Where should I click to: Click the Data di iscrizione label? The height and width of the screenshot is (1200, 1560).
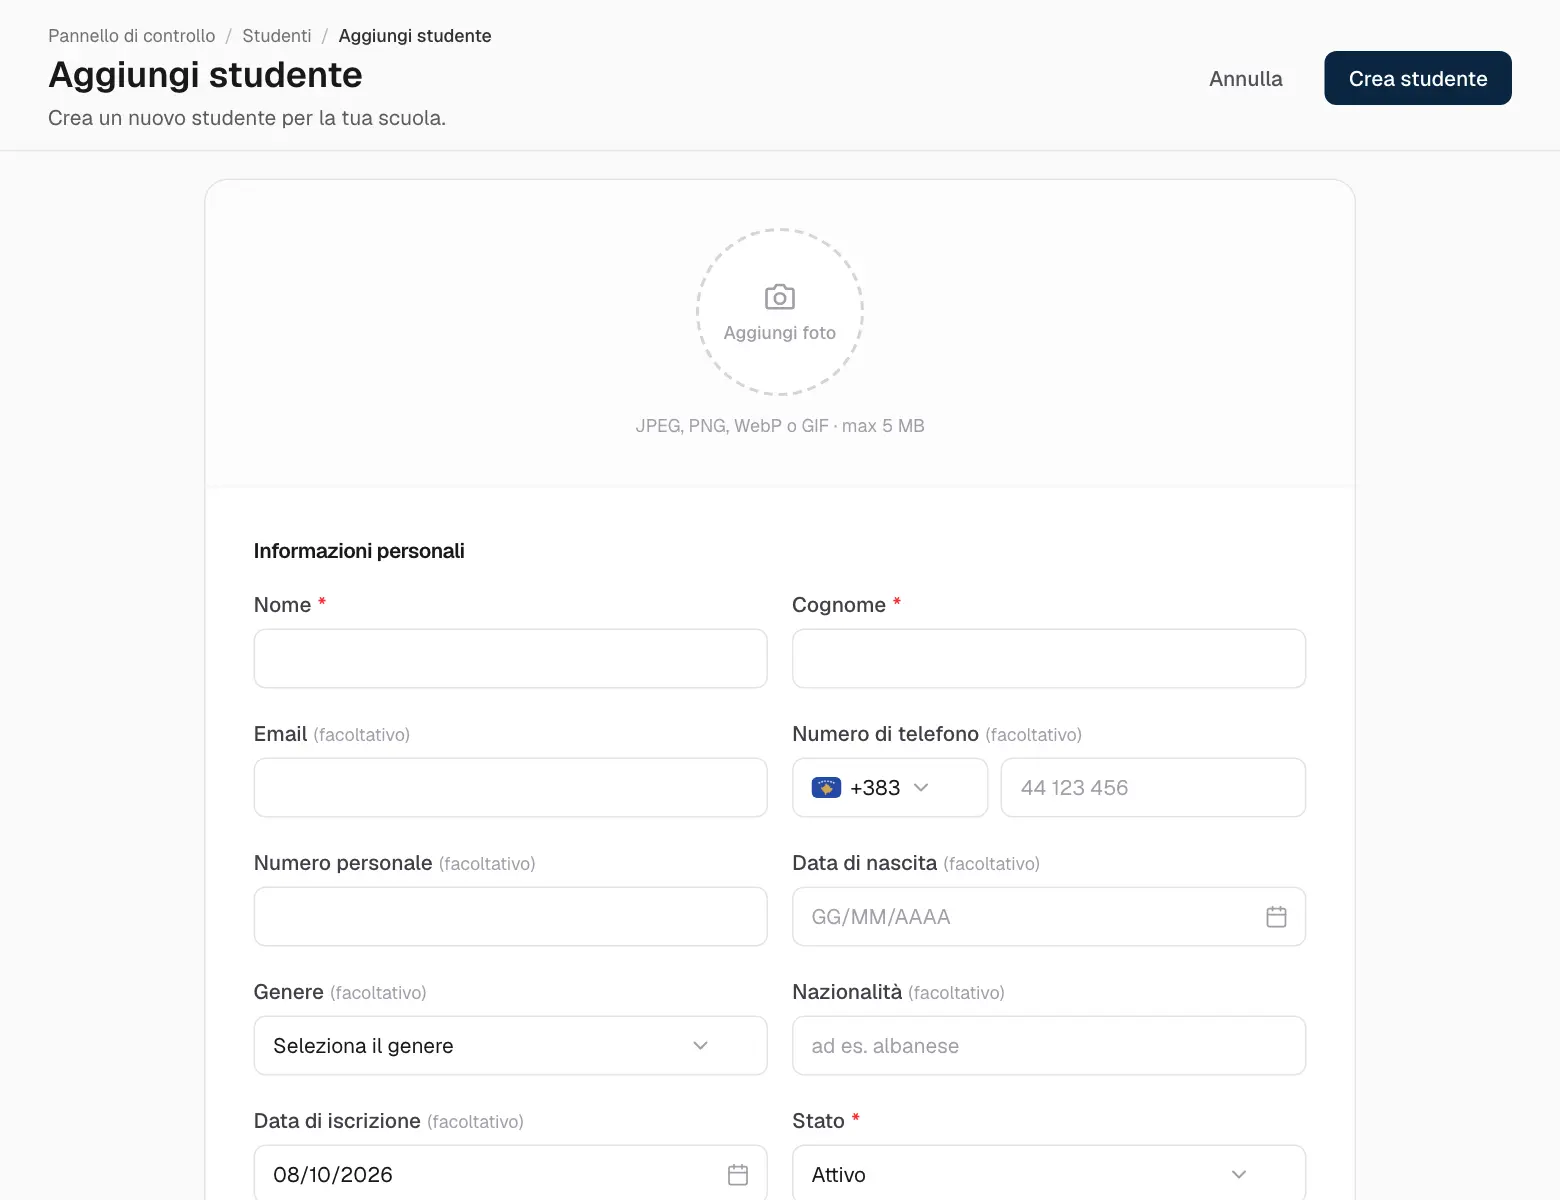point(337,1121)
